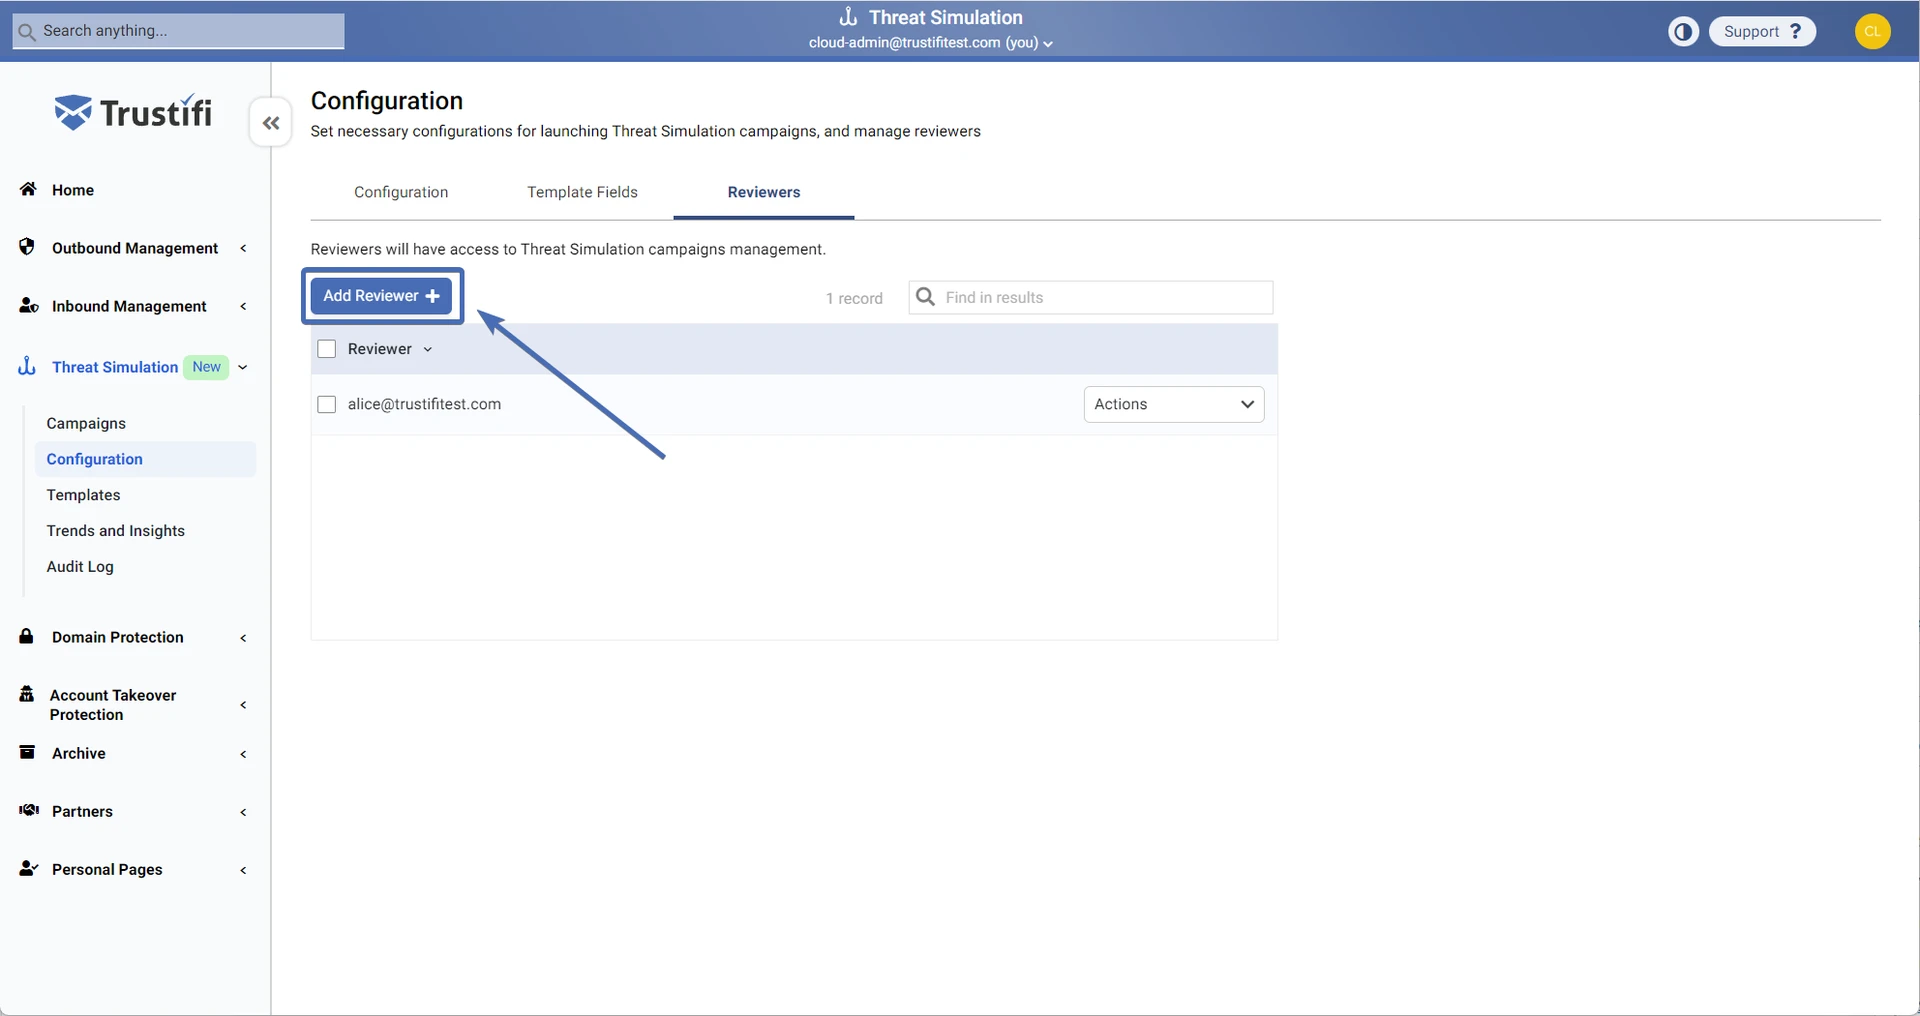Click the Archive box icon
Screen dimensions: 1920x1016
pyautogui.click(x=27, y=752)
